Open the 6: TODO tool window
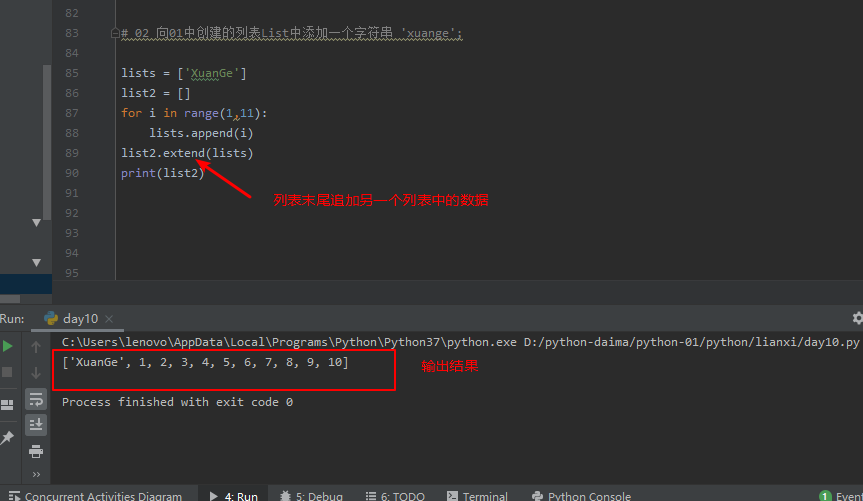Screen dimensions: 863x501 [x=395, y=495]
